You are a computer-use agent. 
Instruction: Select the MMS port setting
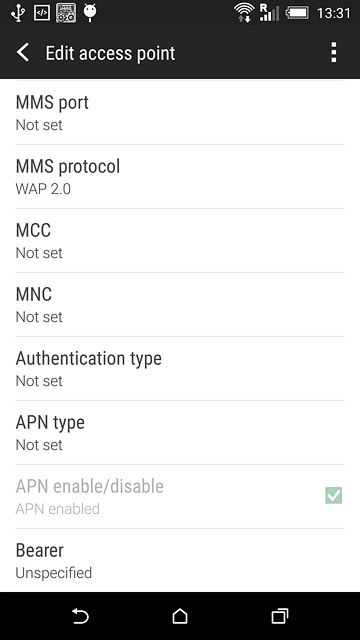click(180, 112)
